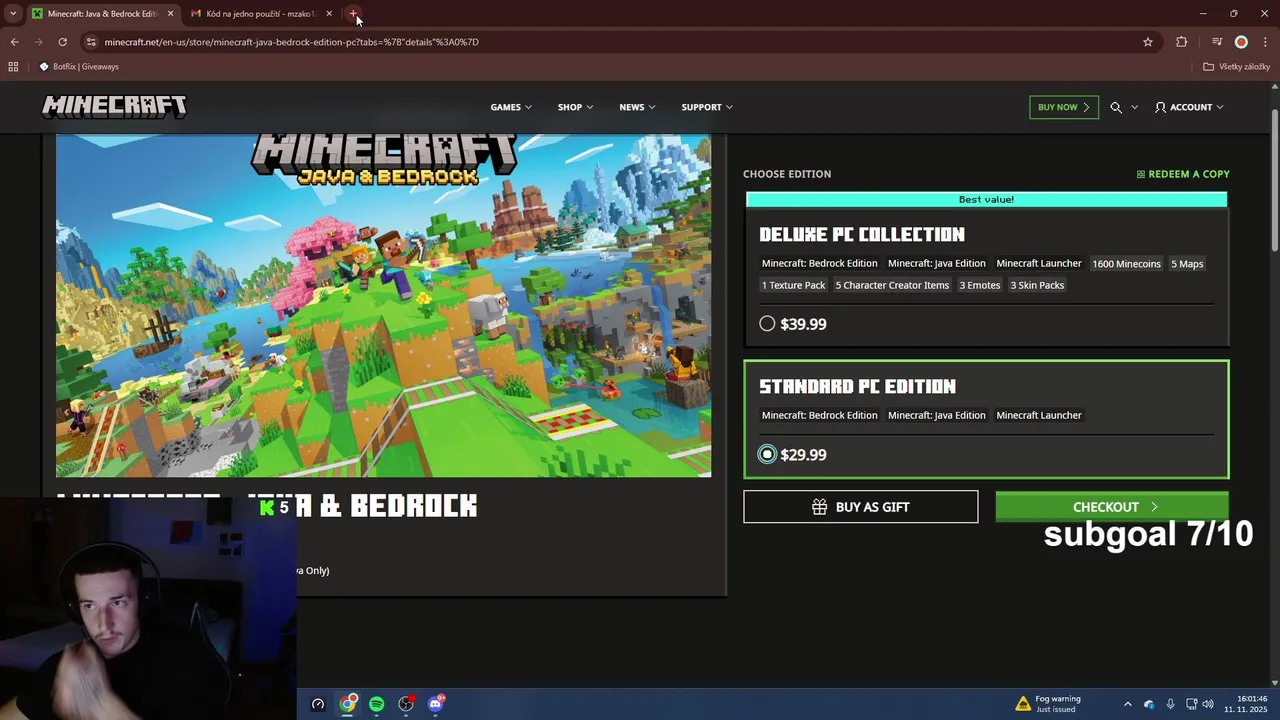The height and width of the screenshot is (720, 1280).
Task: Click the Best value! banner
Action: [x=986, y=200]
